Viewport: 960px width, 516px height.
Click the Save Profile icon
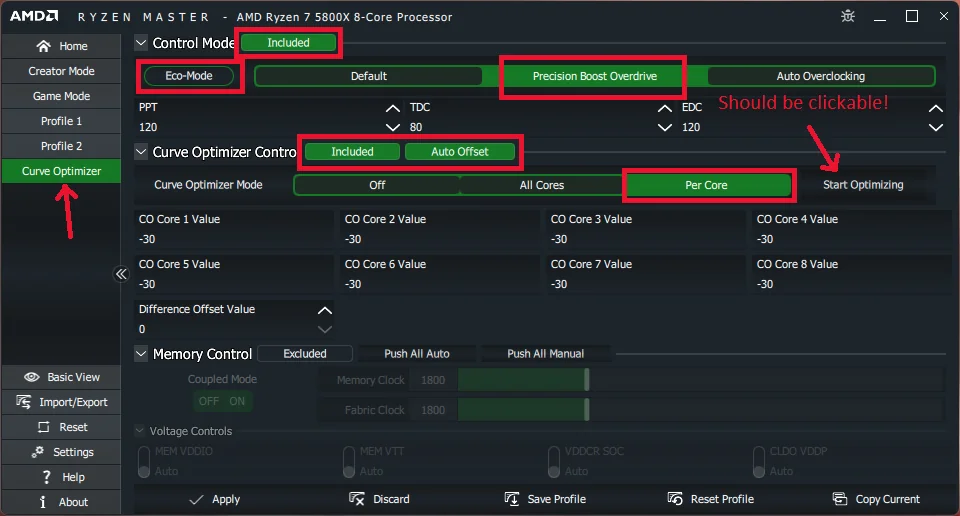511,499
